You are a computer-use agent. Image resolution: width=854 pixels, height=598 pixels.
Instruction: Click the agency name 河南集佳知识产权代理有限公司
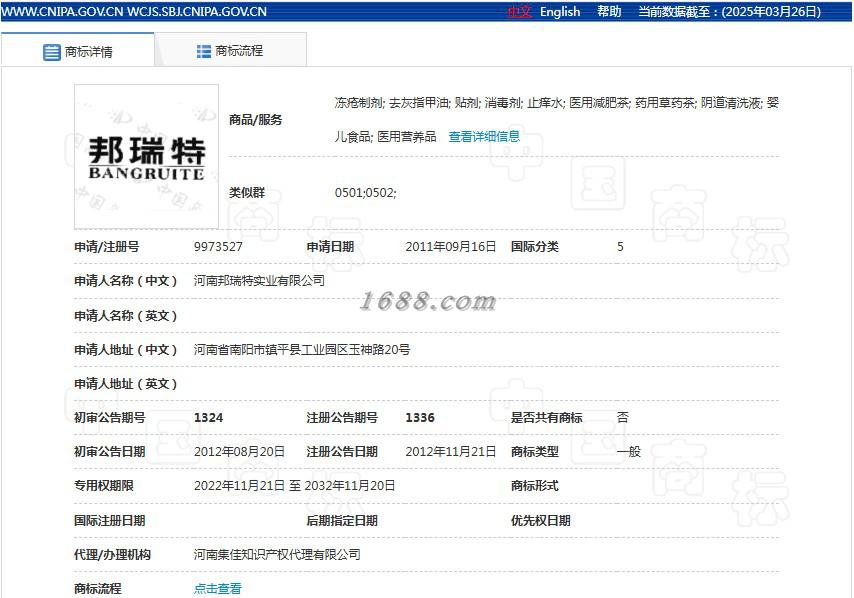(x=277, y=555)
